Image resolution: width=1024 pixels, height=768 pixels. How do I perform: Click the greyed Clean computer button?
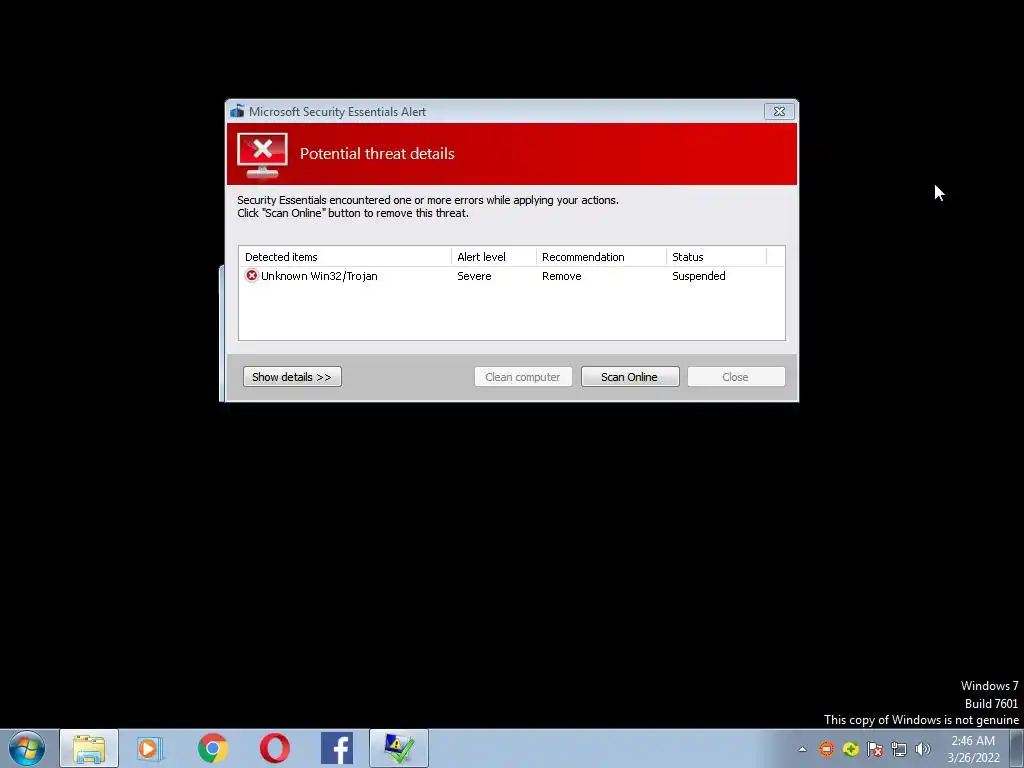point(523,377)
